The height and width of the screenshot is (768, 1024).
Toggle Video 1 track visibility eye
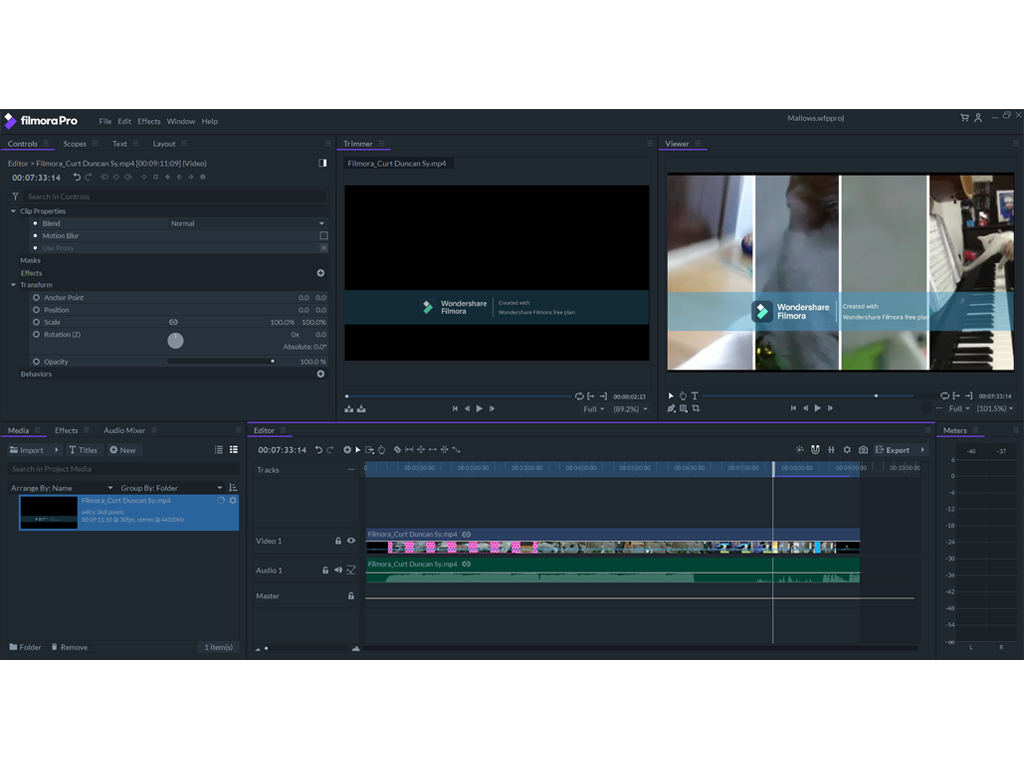point(351,541)
